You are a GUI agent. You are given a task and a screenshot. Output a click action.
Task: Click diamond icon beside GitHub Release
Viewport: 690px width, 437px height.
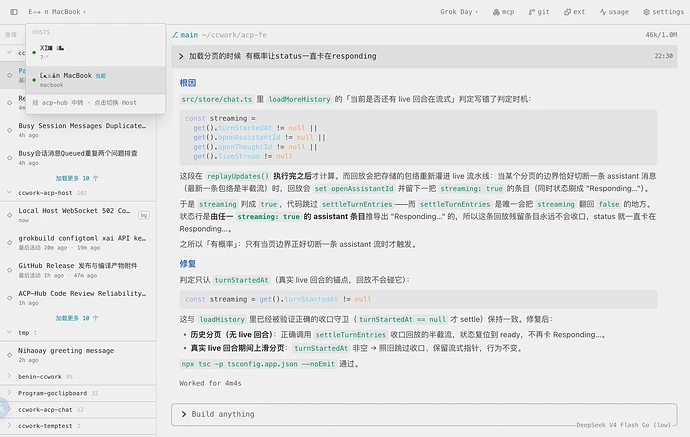click(10, 270)
